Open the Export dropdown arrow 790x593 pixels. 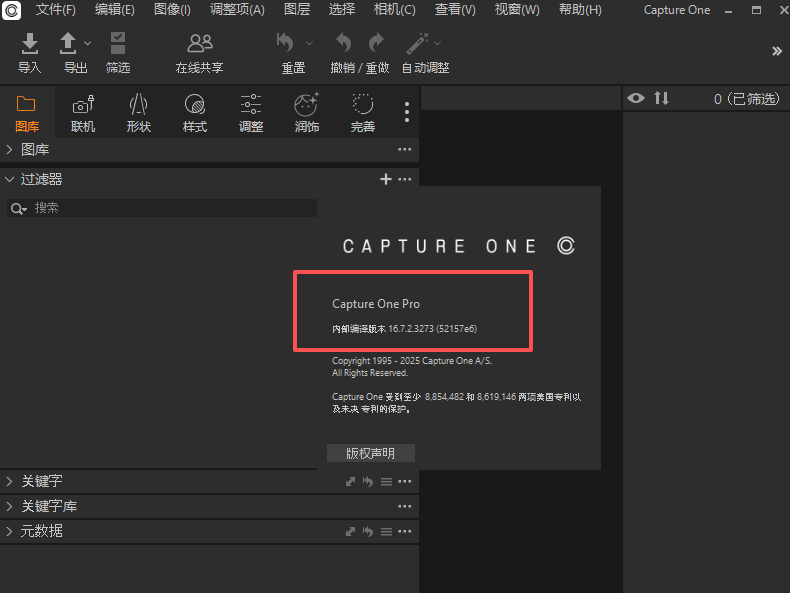[88, 43]
